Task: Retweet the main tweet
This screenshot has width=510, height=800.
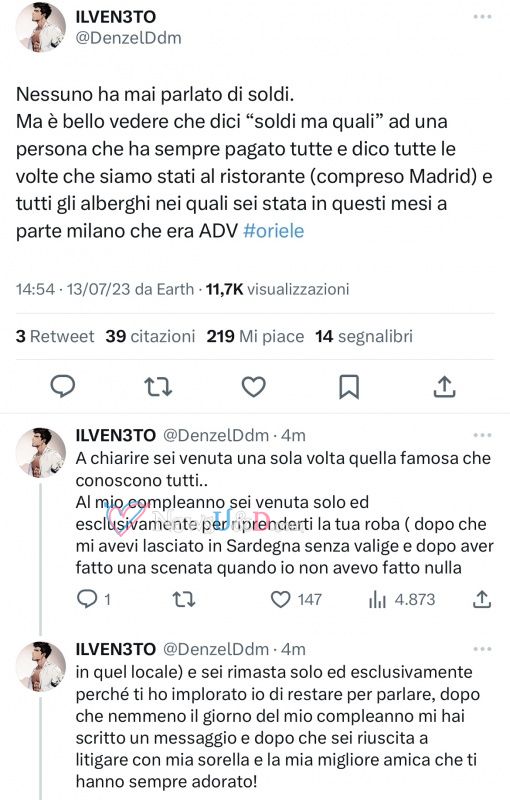Action: tap(158, 387)
